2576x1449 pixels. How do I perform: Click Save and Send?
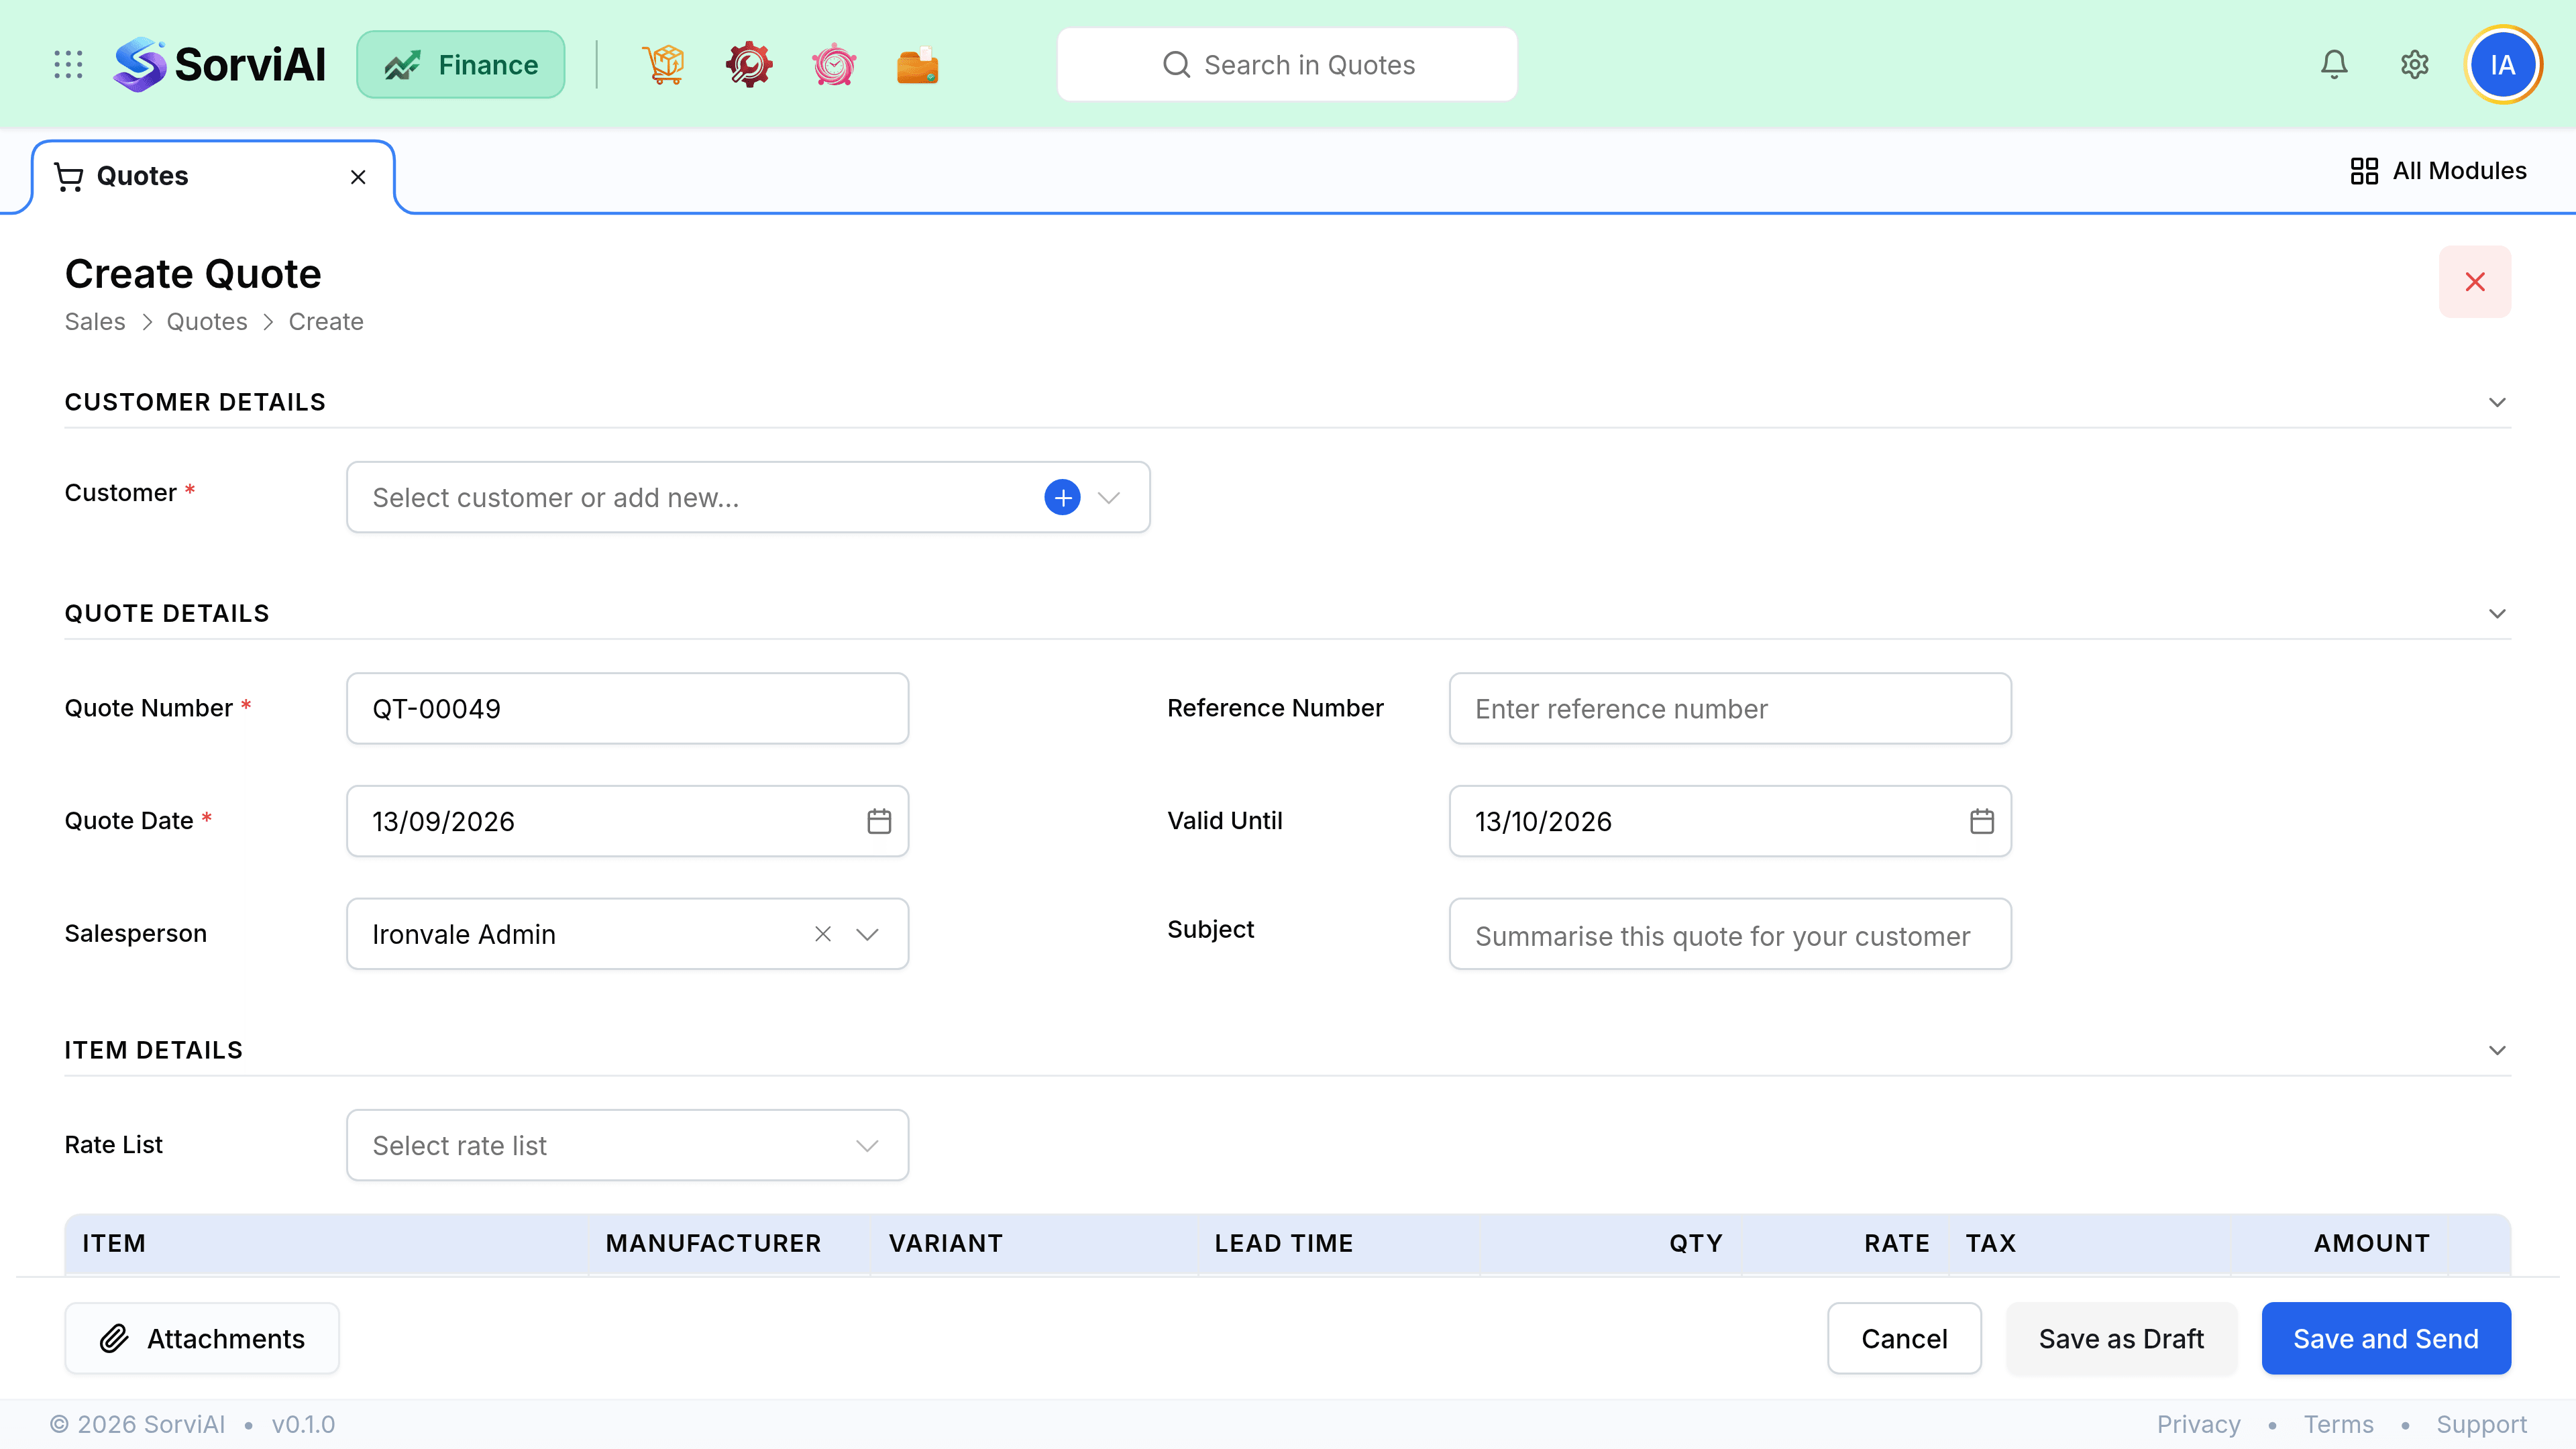click(2386, 1338)
